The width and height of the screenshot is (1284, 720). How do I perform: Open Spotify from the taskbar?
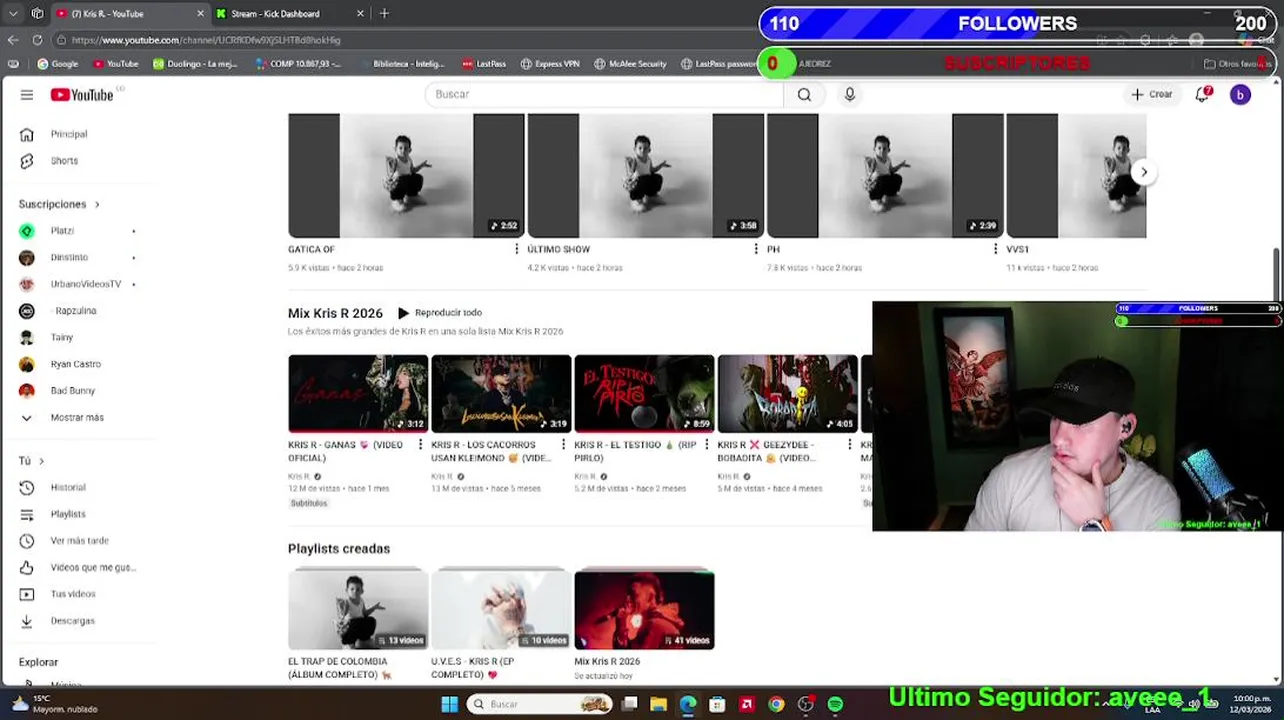835,705
